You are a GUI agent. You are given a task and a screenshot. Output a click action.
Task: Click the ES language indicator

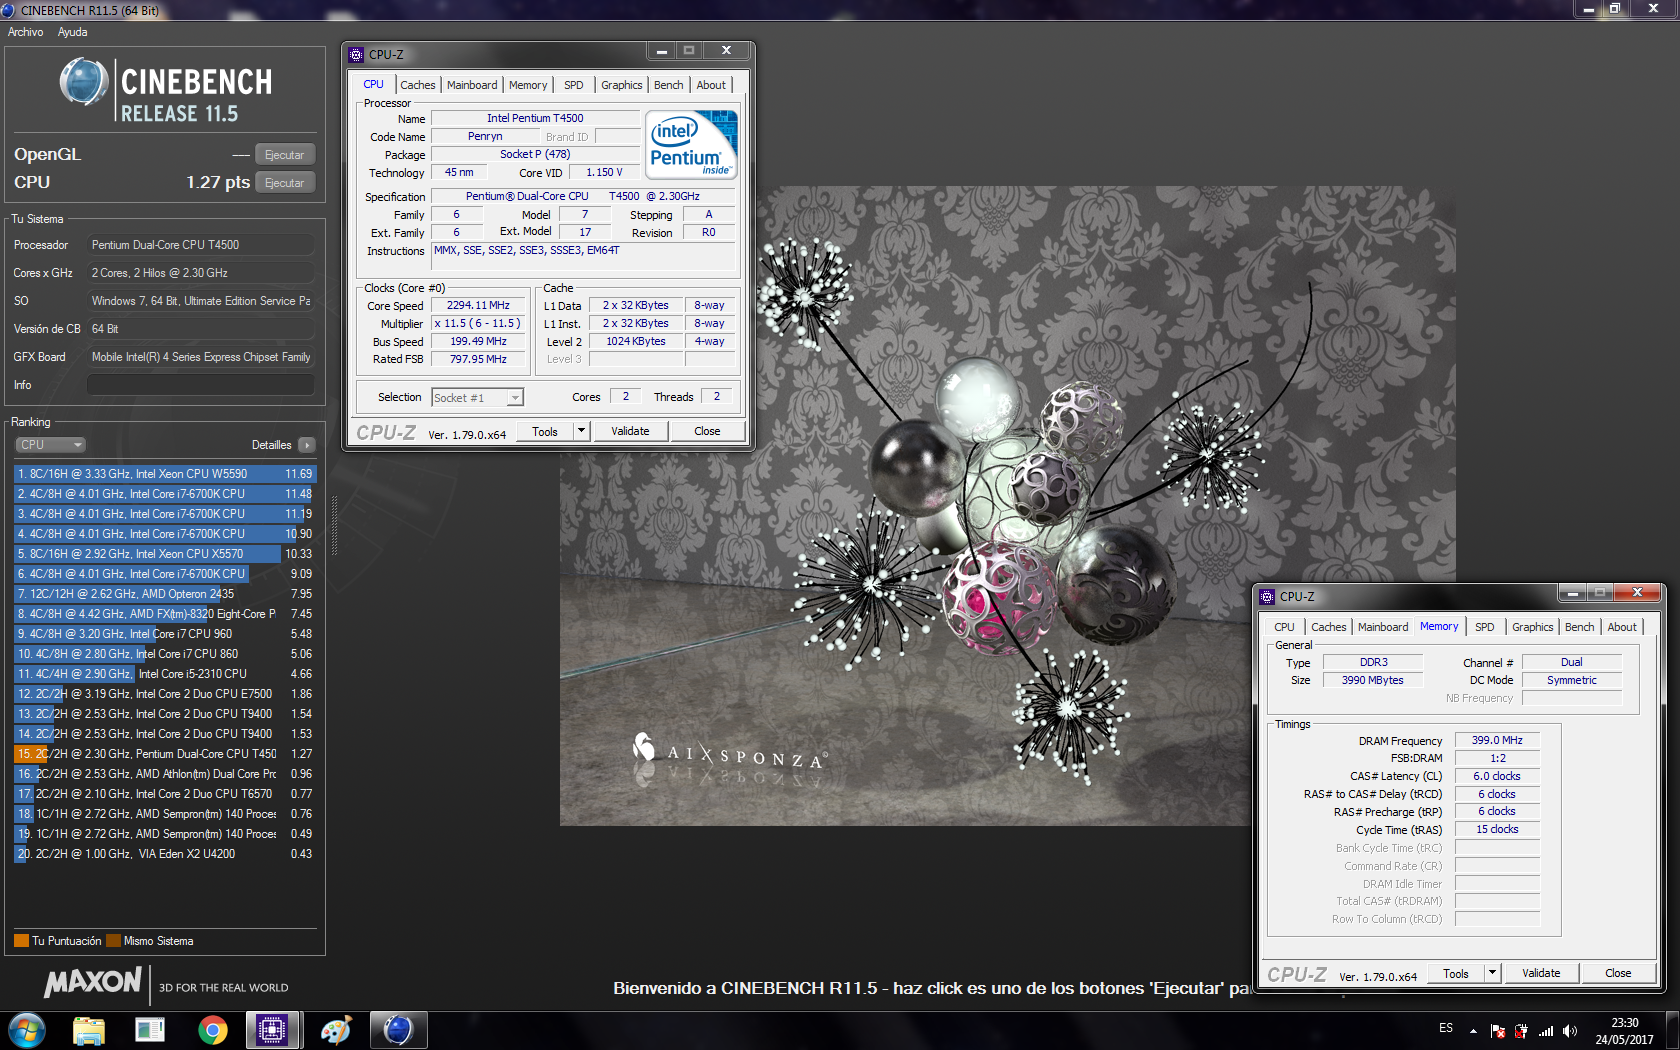[1446, 1028]
